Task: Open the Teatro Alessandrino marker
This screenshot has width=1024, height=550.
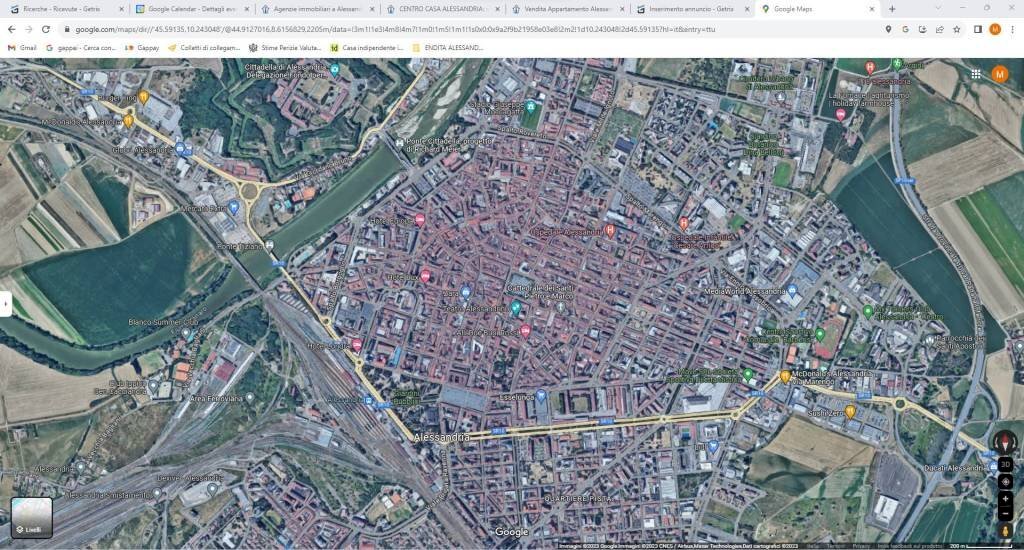Action: (x=515, y=308)
